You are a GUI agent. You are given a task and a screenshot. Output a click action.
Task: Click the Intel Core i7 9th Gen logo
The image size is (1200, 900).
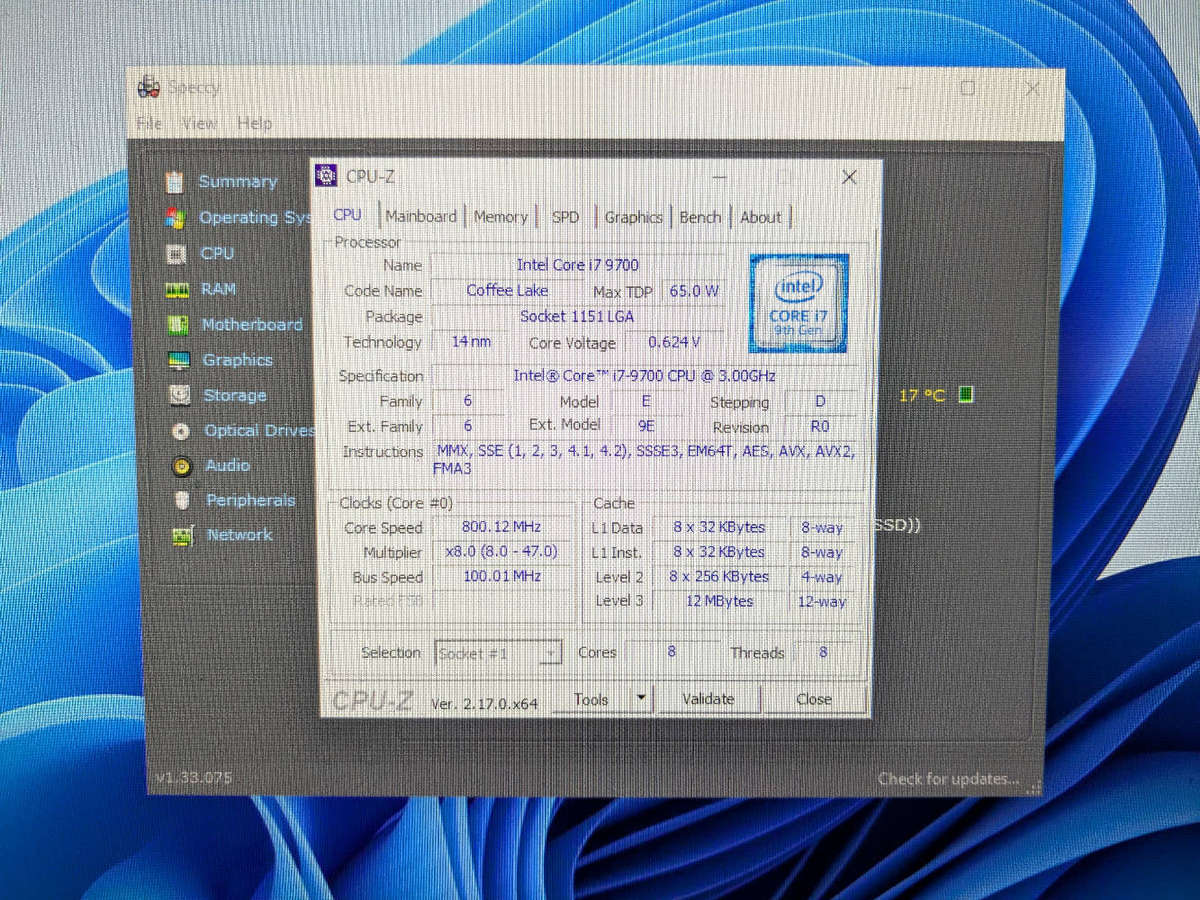(798, 303)
